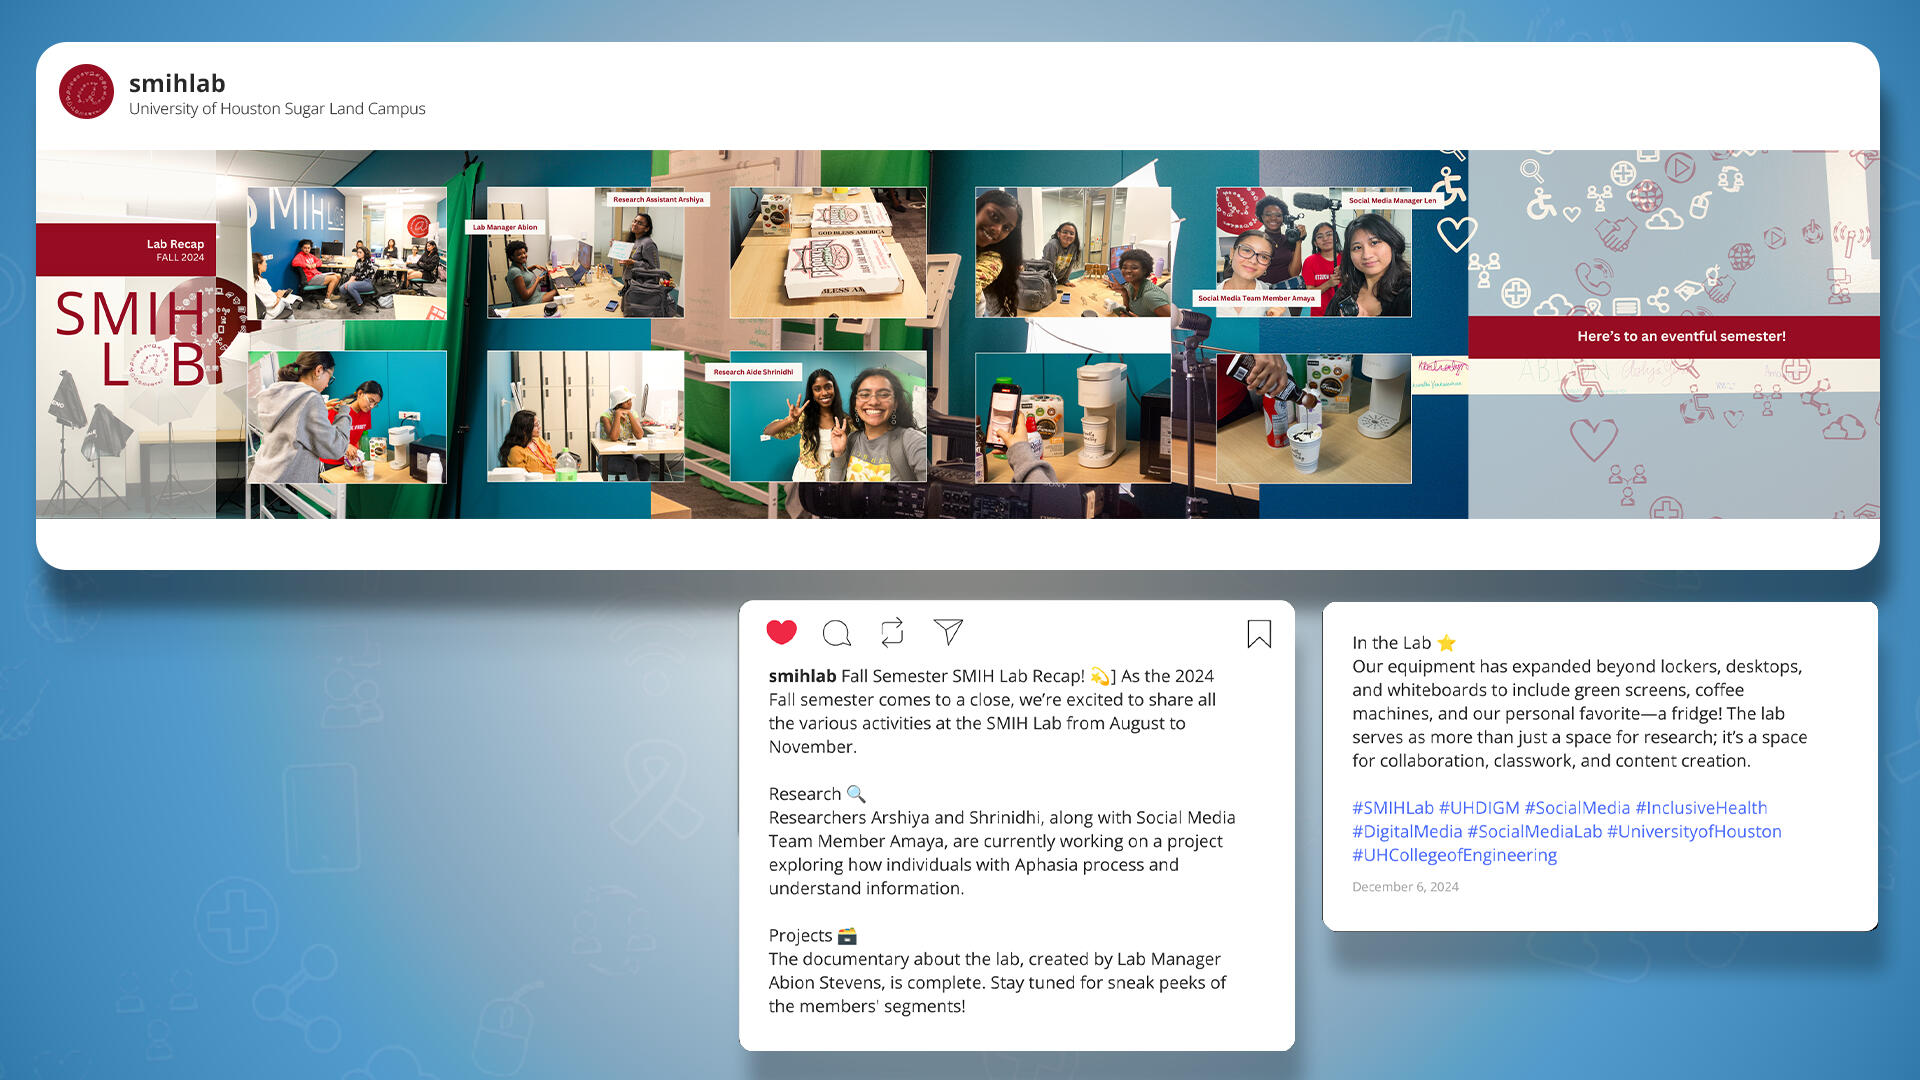This screenshot has width=1920, height=1080.
Task: Open comments via speech bubble icon
Action: 836,632
